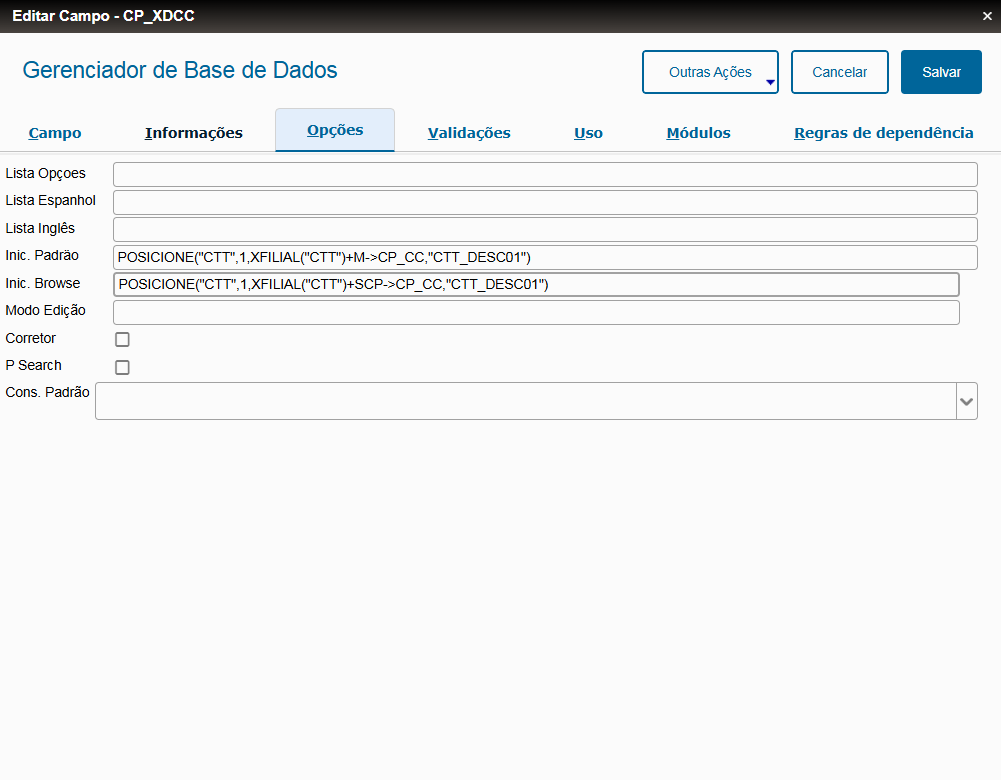The width and height of the screenshot is (1001, 780).
Task: Open the Regras de dependência tab
Action: coord(883,133)
